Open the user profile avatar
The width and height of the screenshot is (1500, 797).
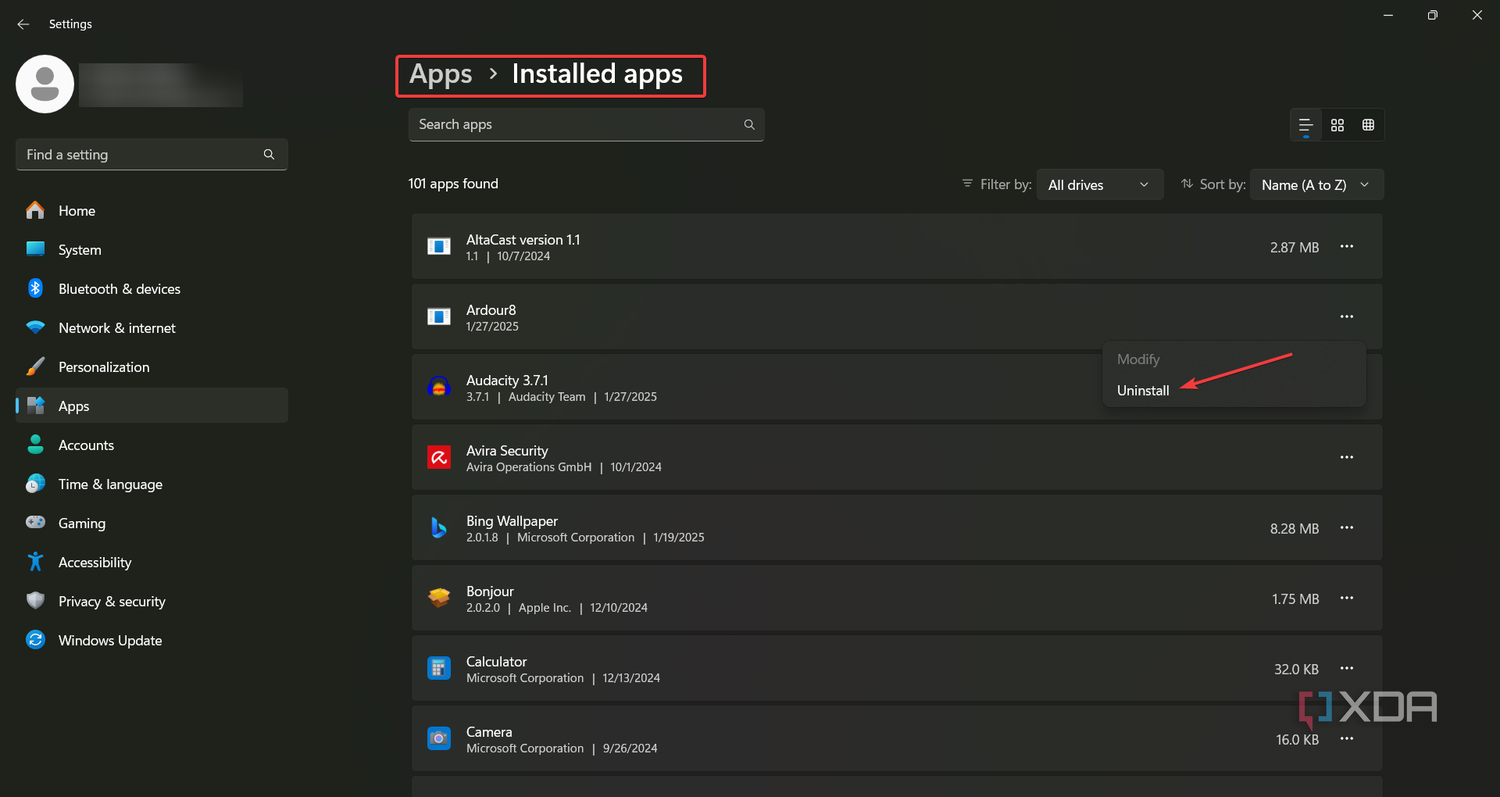point(45,84)
